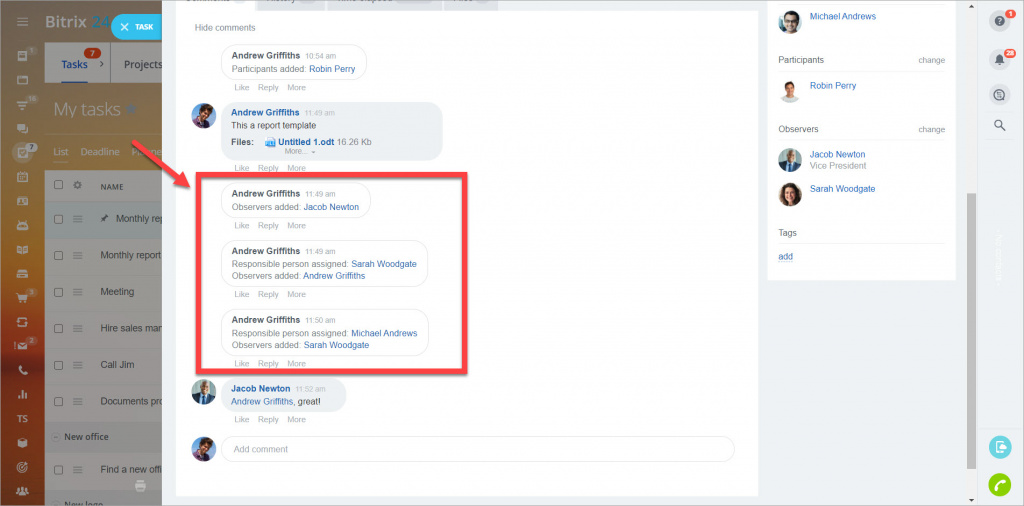Click change next to Observers
Screen dimensions: 1024x506
(x=931, y=129)
